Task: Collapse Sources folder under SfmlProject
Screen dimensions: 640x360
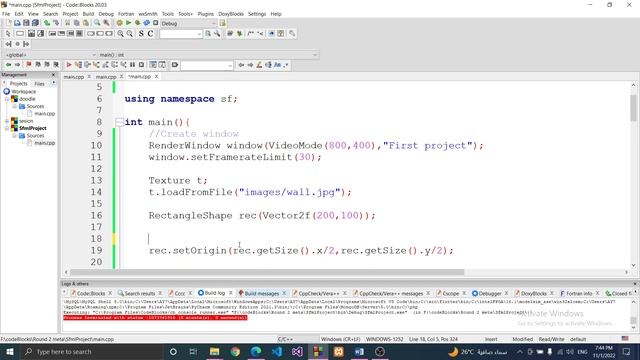Action: pos(15,136)
